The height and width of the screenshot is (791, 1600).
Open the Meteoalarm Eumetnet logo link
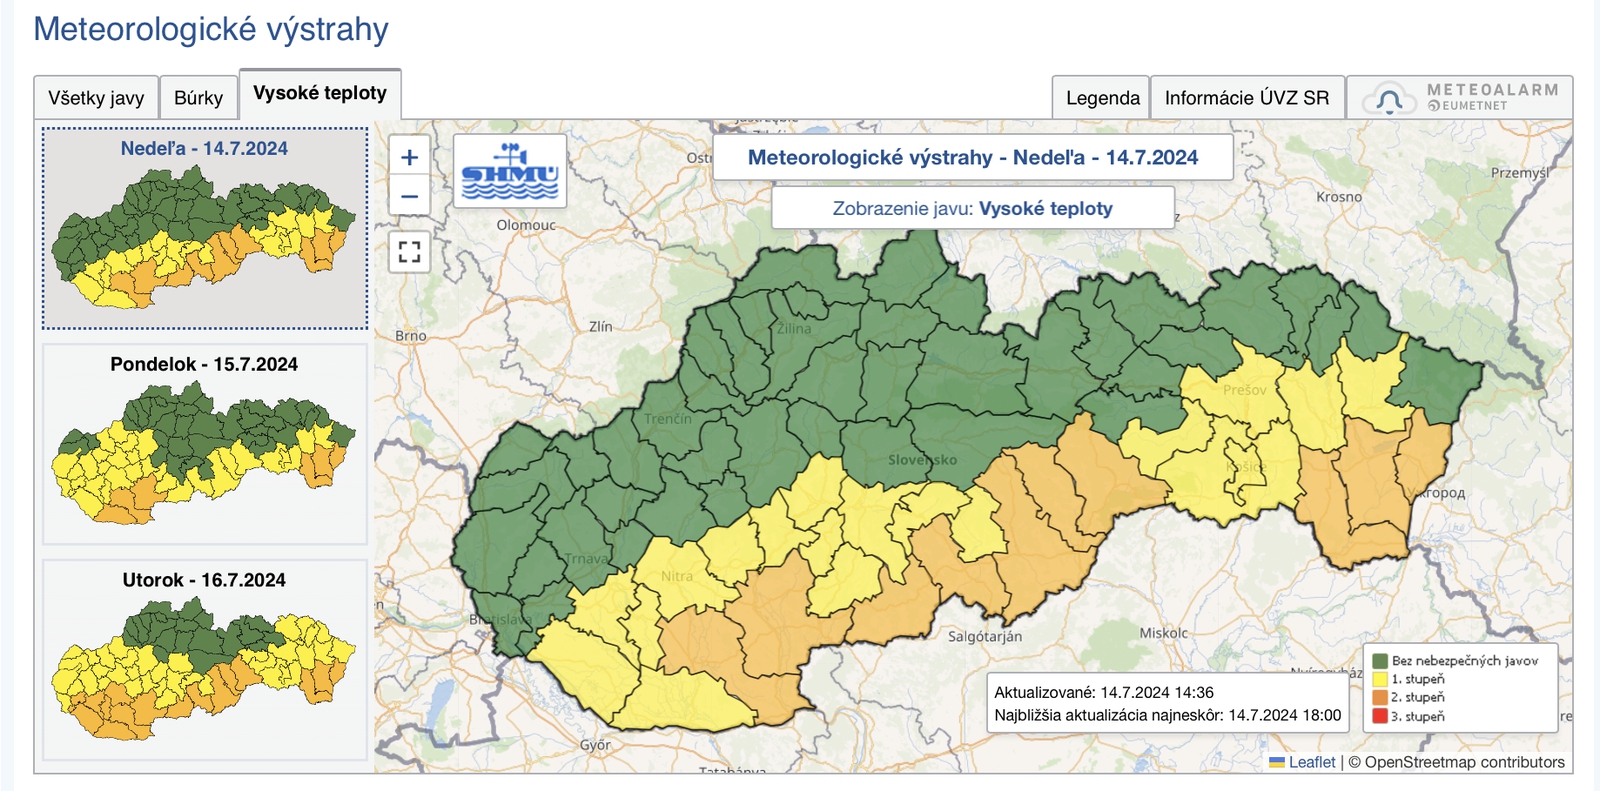[1460, 98]
